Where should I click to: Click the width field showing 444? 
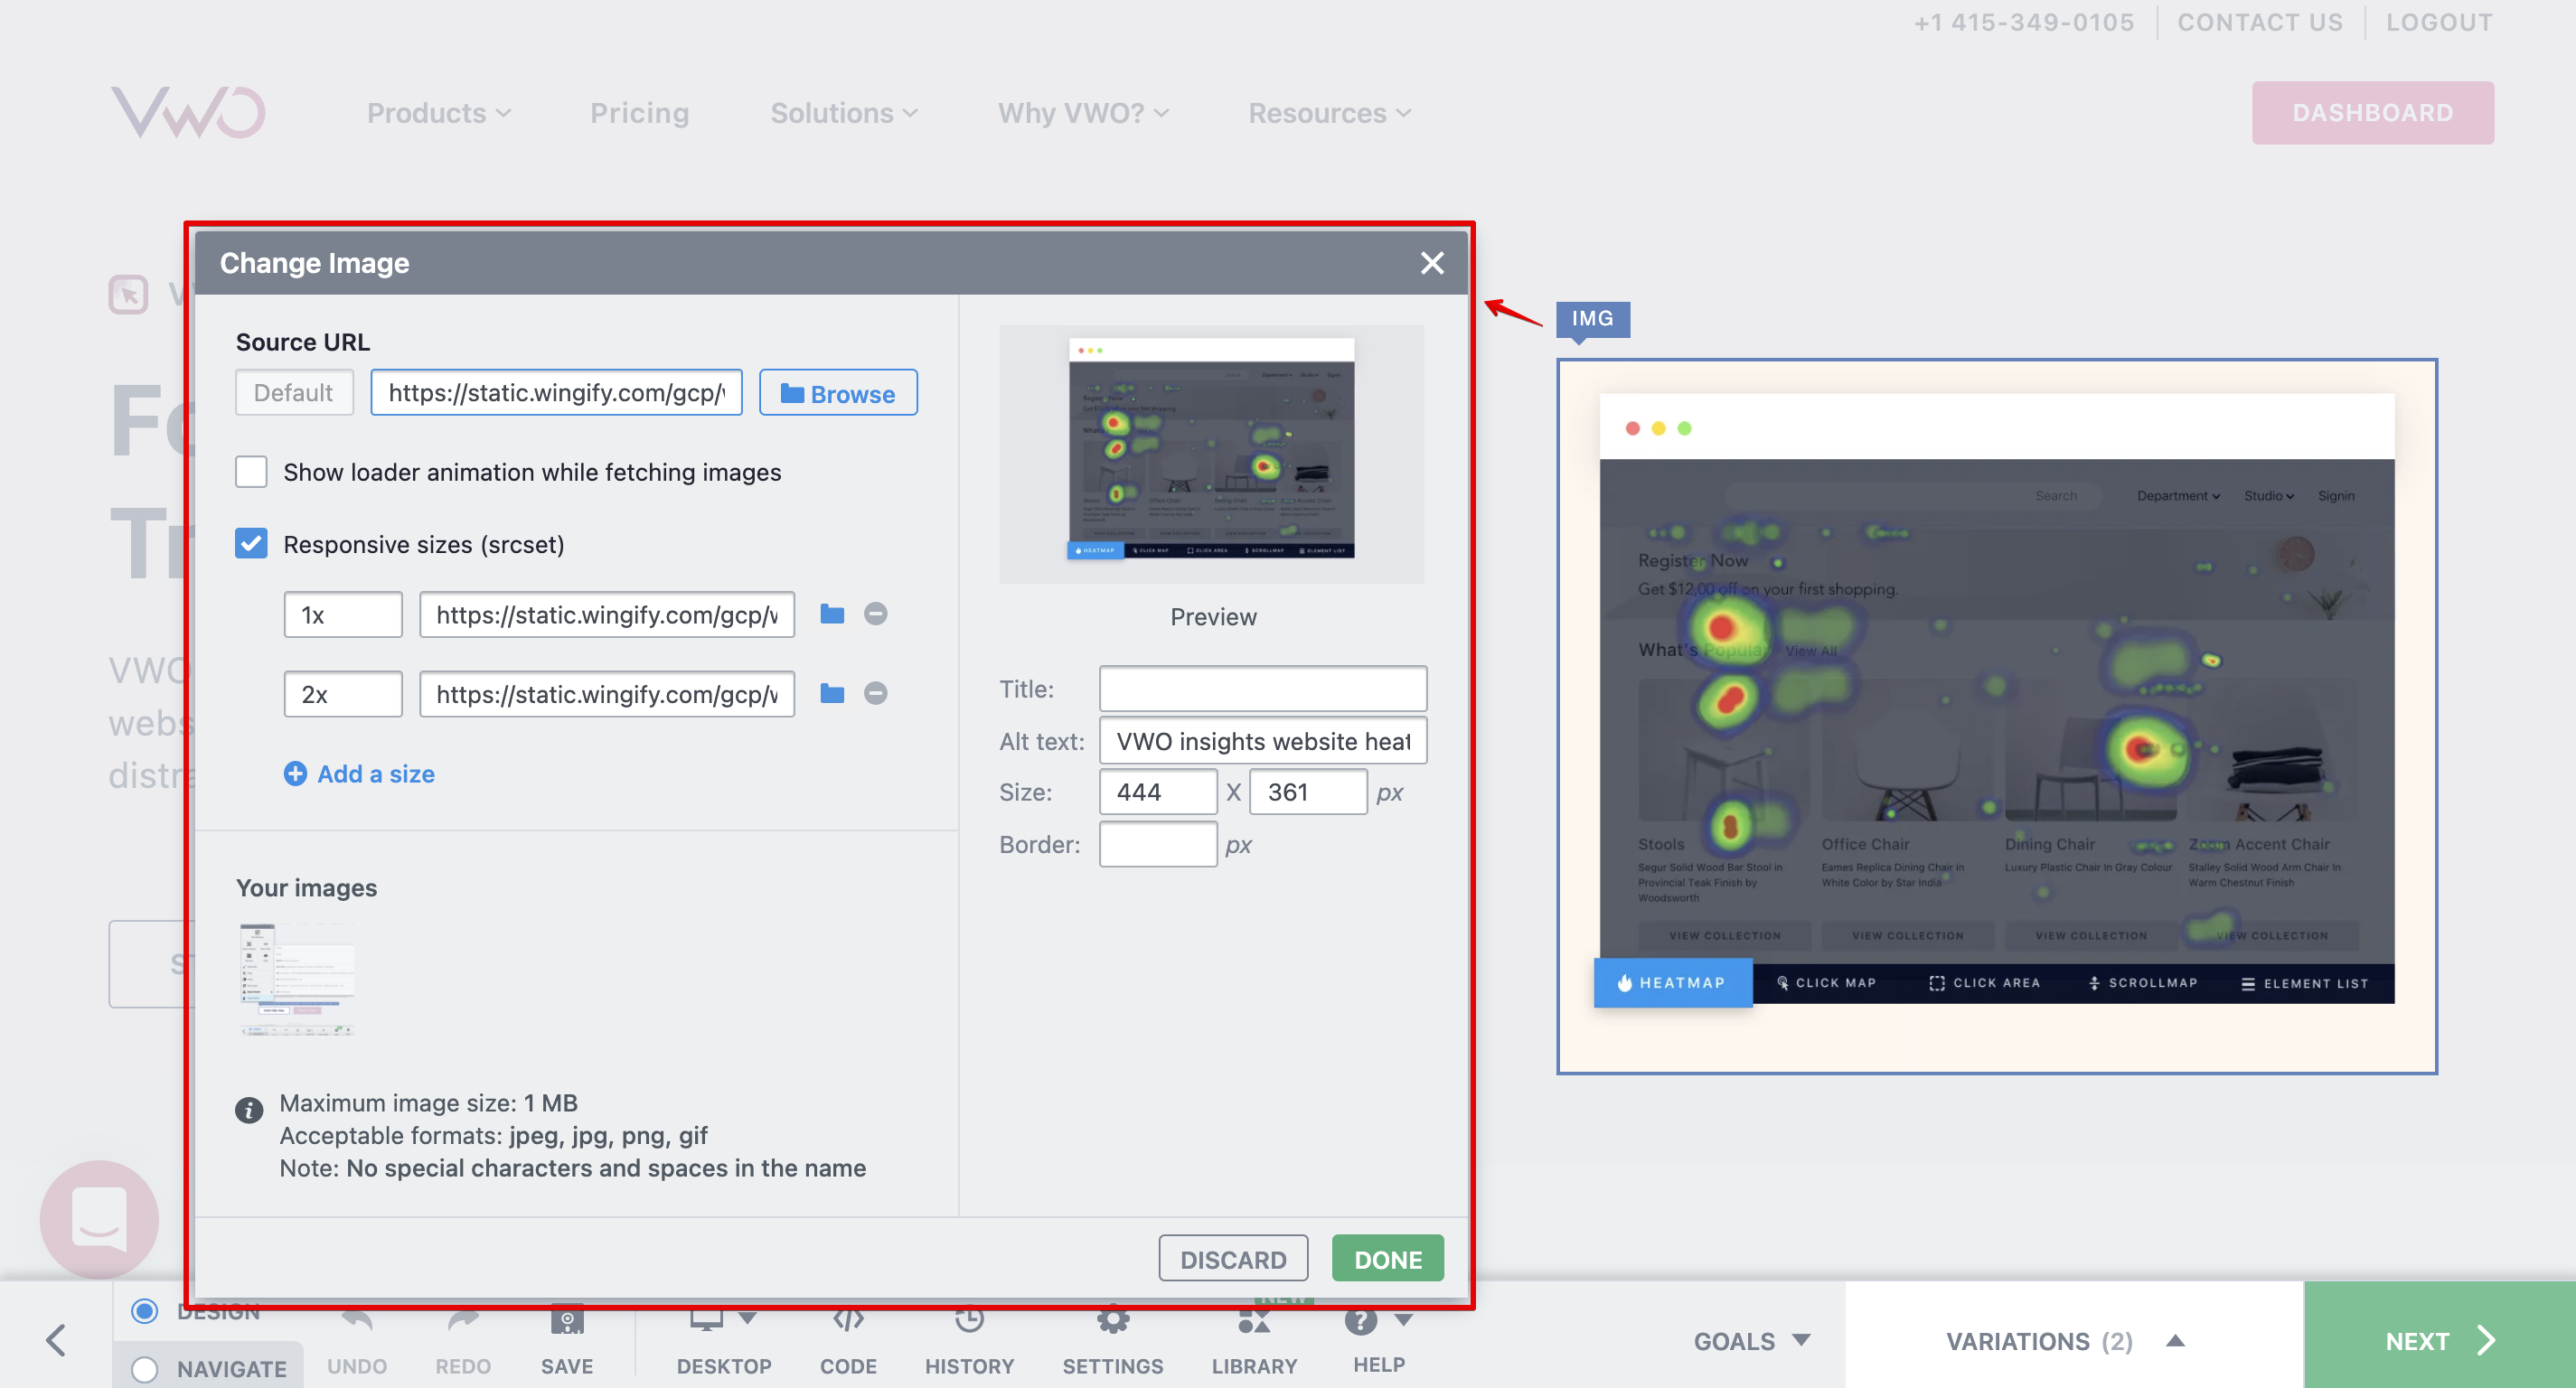coord(1157,791)
